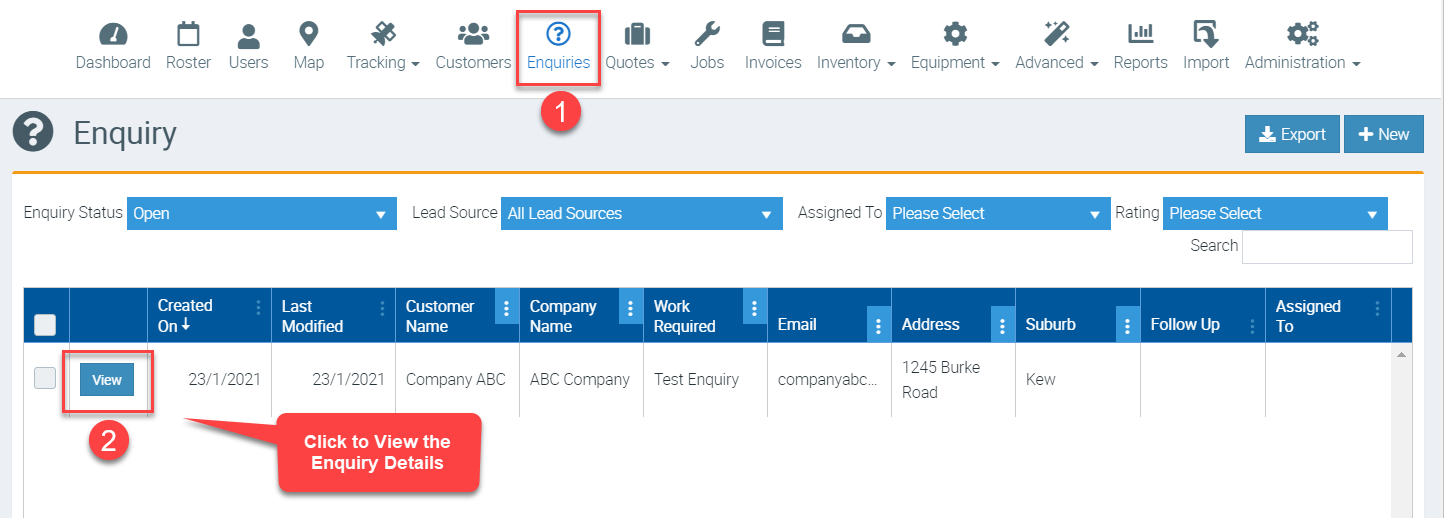The height and width of the screenshot is (518, 1444).
Task: Open the Enquiry Status dropdown
Action: click(260, 213)
